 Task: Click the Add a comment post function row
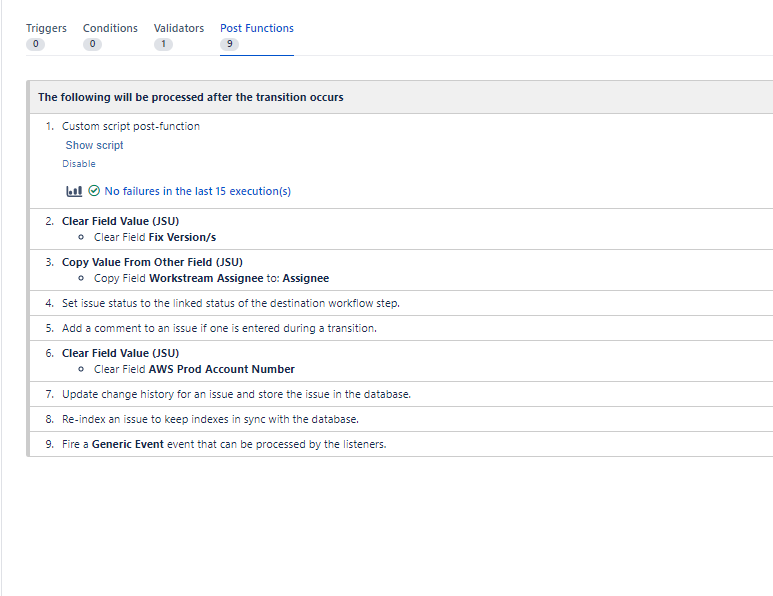(x=219, y=328)
